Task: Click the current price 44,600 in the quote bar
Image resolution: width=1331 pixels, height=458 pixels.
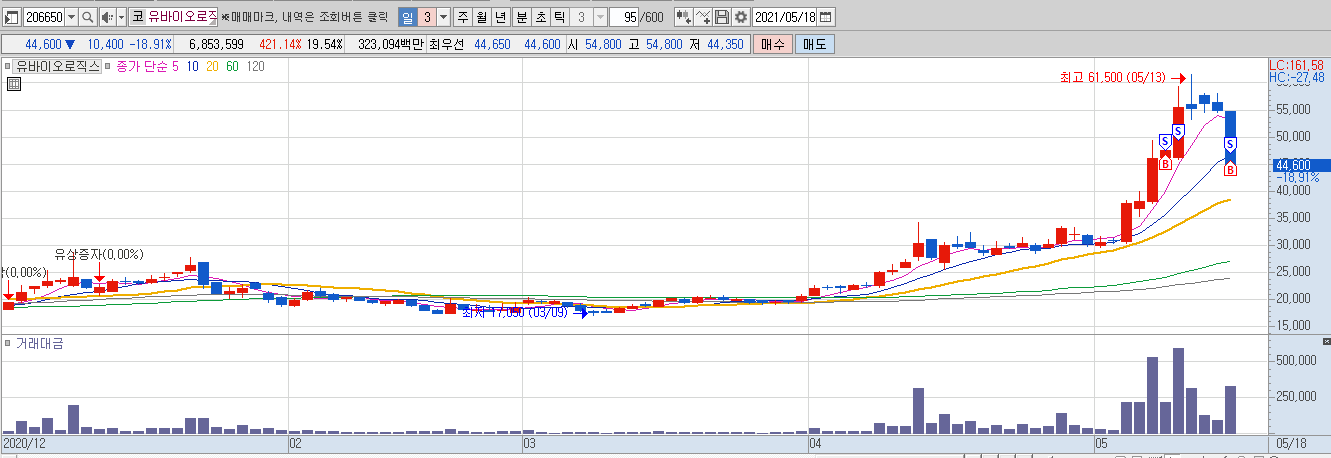Action: (43, 45)
